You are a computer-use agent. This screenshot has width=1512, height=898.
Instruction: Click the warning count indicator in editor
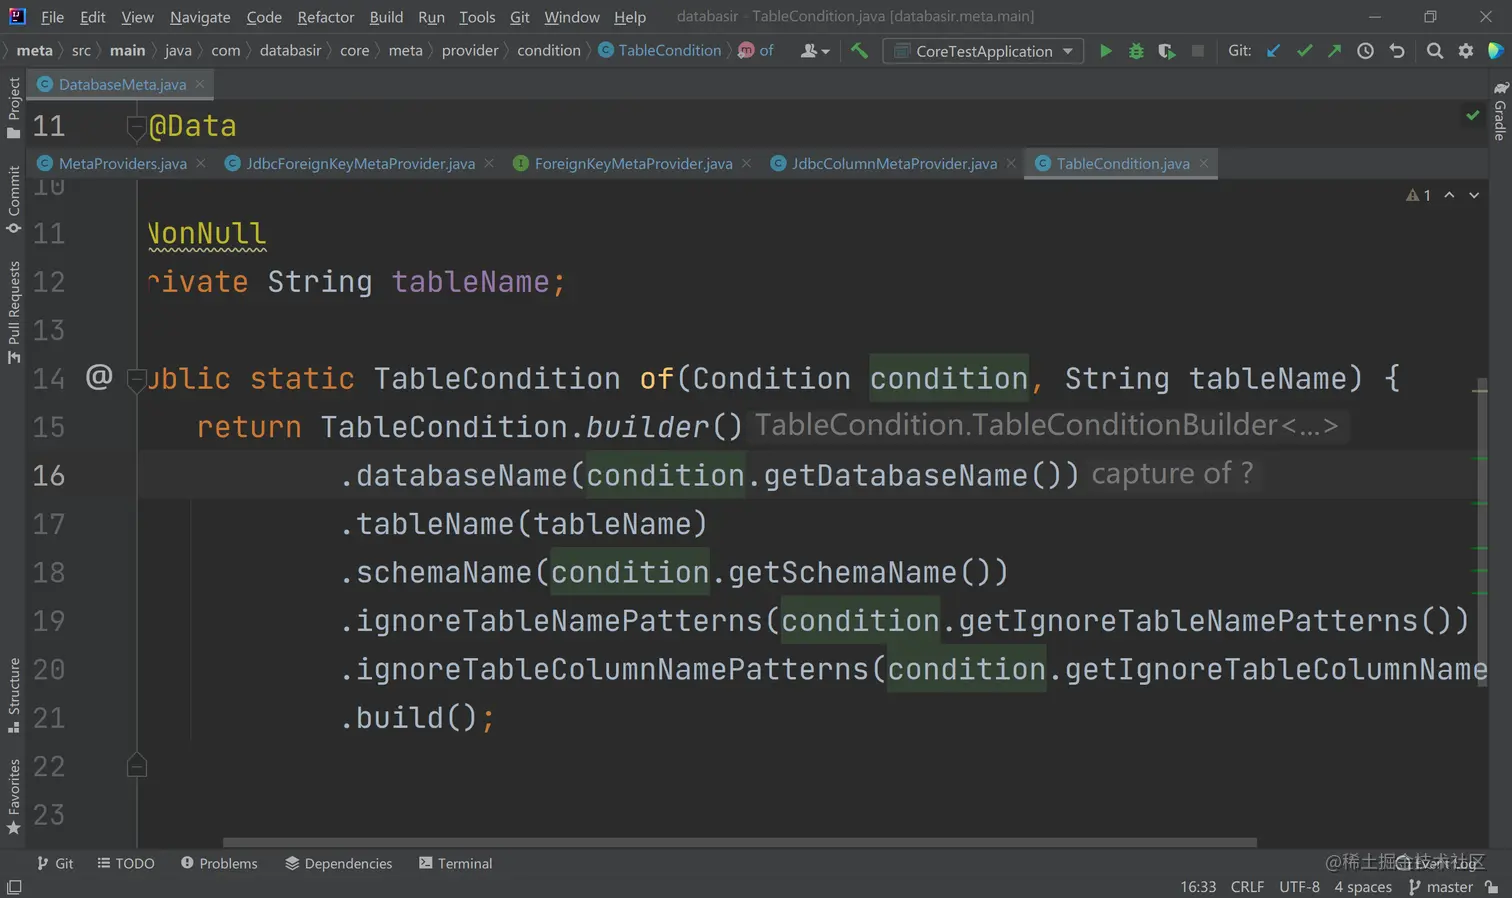(1418, 196)
